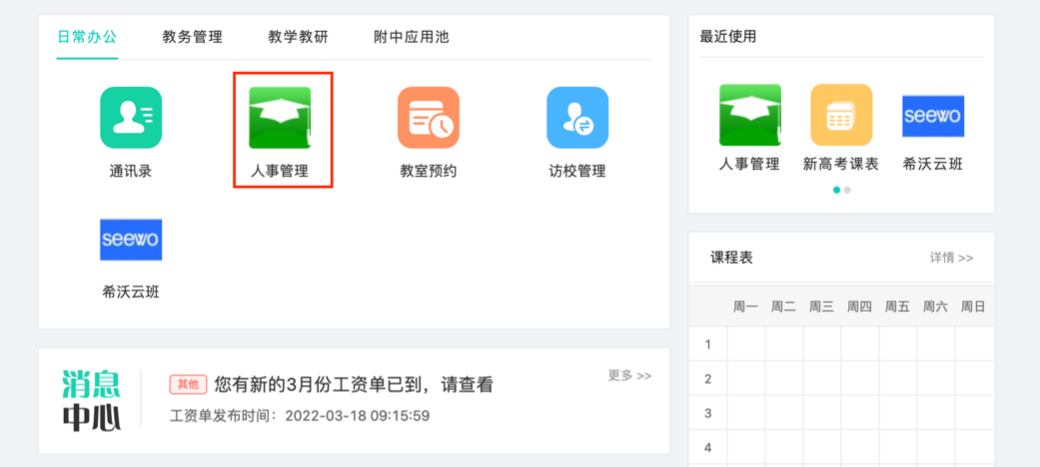Switch to the 教务管理 tab
1040x467 pixels.
tap(192, 37)
